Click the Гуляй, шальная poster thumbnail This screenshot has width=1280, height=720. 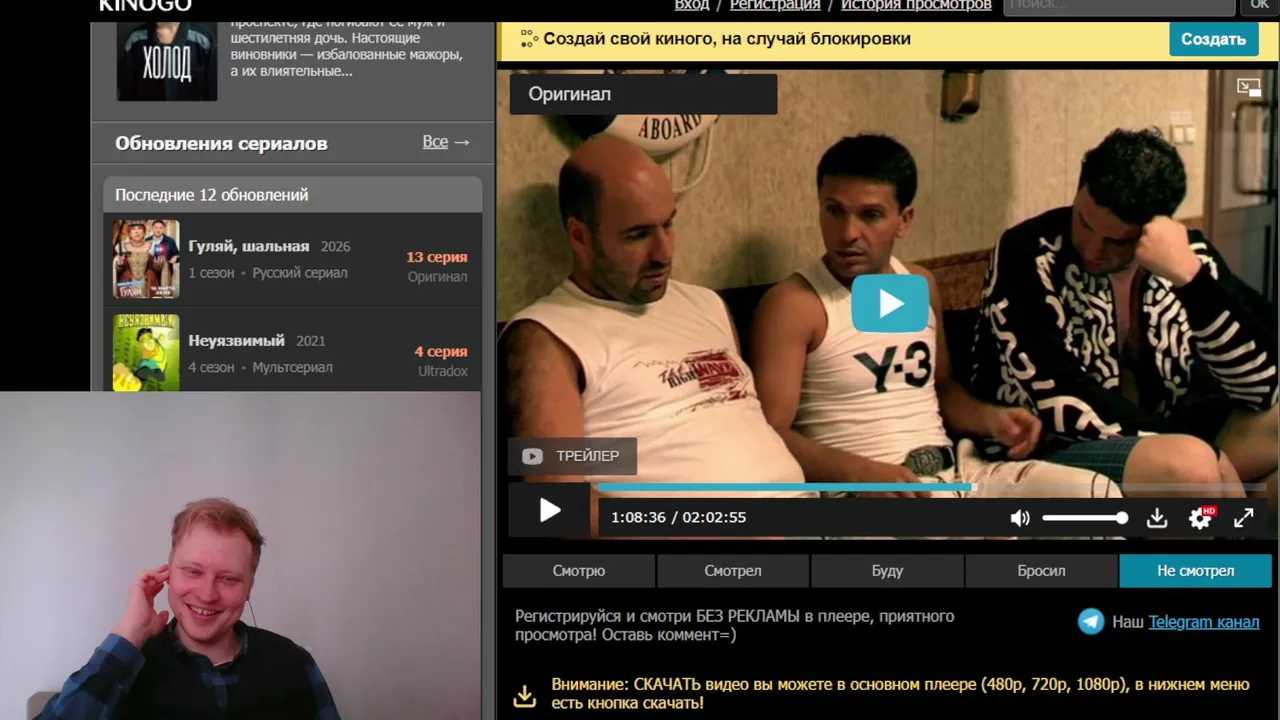pos(146,259)
